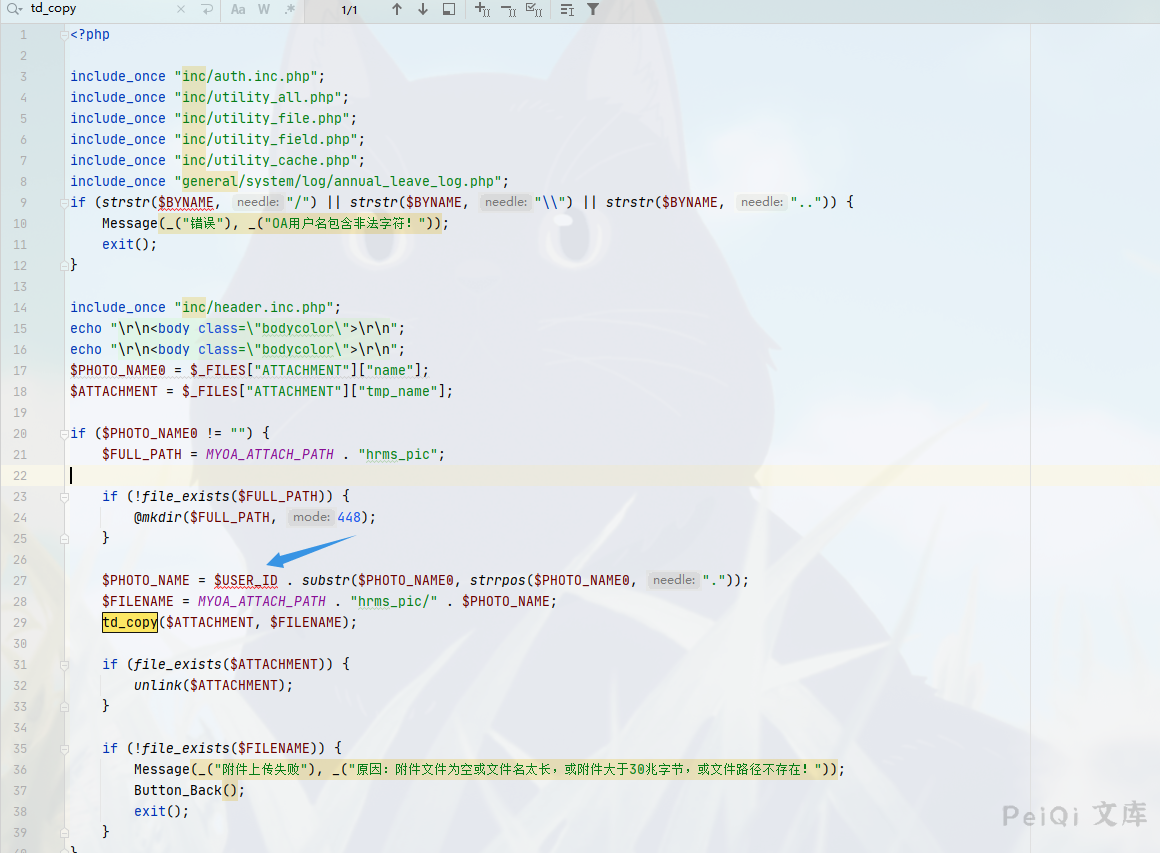This screenshot has height=853, width=1160.
Task: Collapse the if block on line 9
Action: [62, 202]
